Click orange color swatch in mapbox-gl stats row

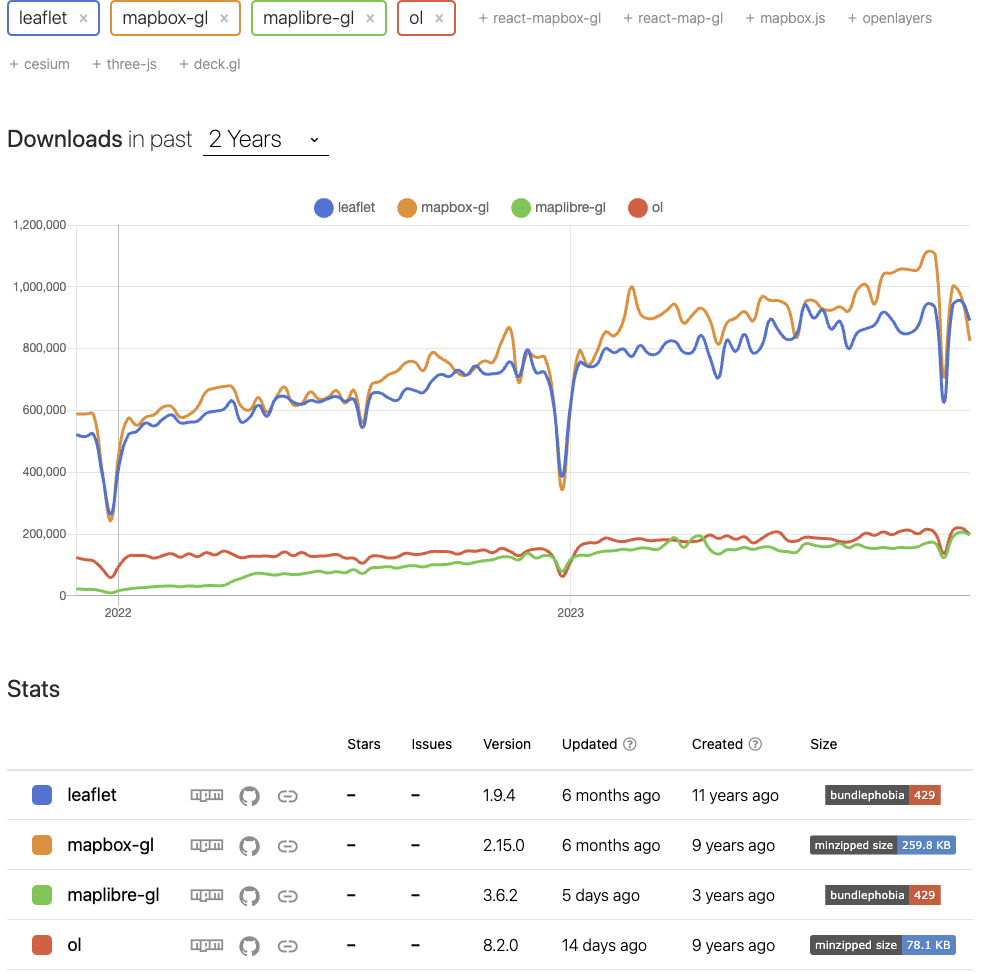(42, 845)
